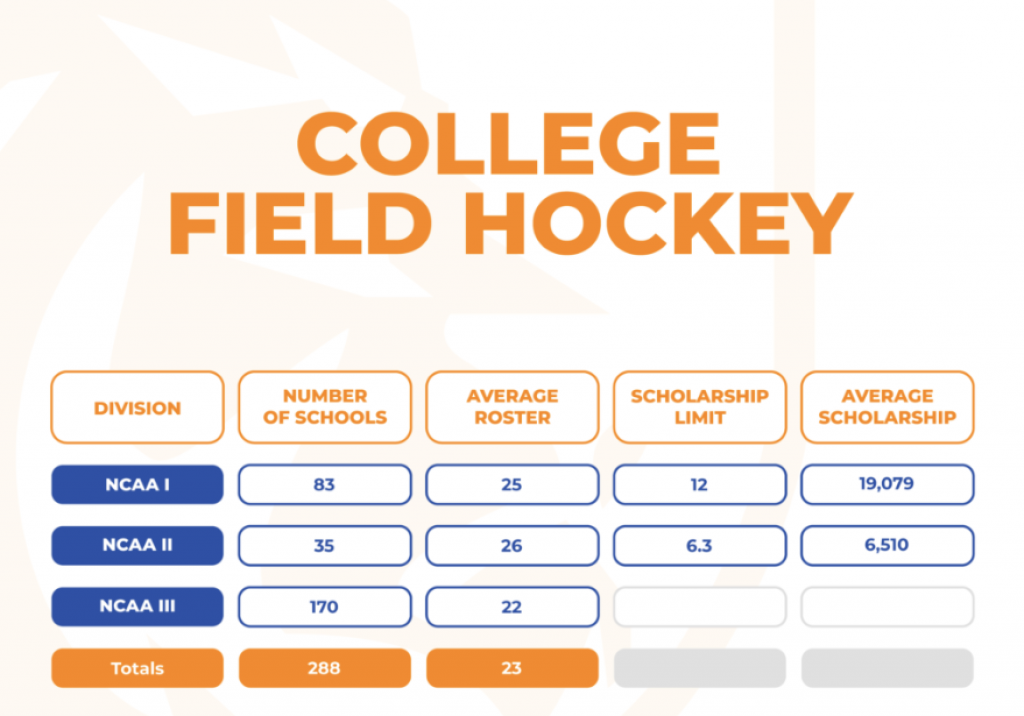Select NCAA I average roster 25
This screenshot has height=716, width=1024.
(x=512, y=485)
